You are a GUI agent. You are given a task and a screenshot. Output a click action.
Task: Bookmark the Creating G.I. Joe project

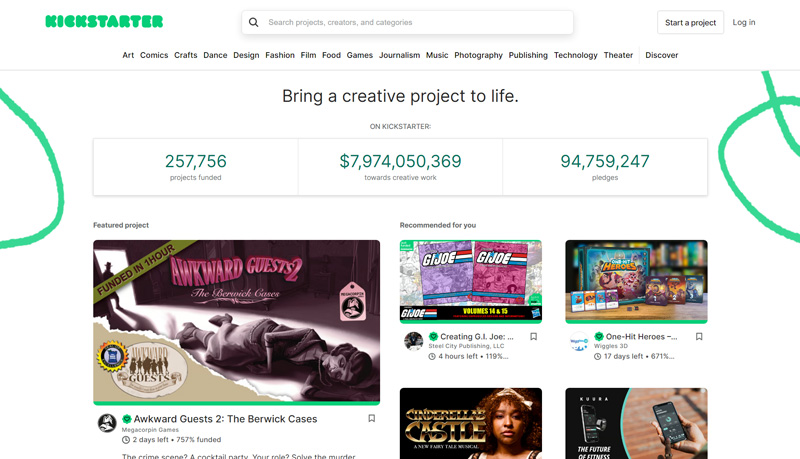coord(533,337)
